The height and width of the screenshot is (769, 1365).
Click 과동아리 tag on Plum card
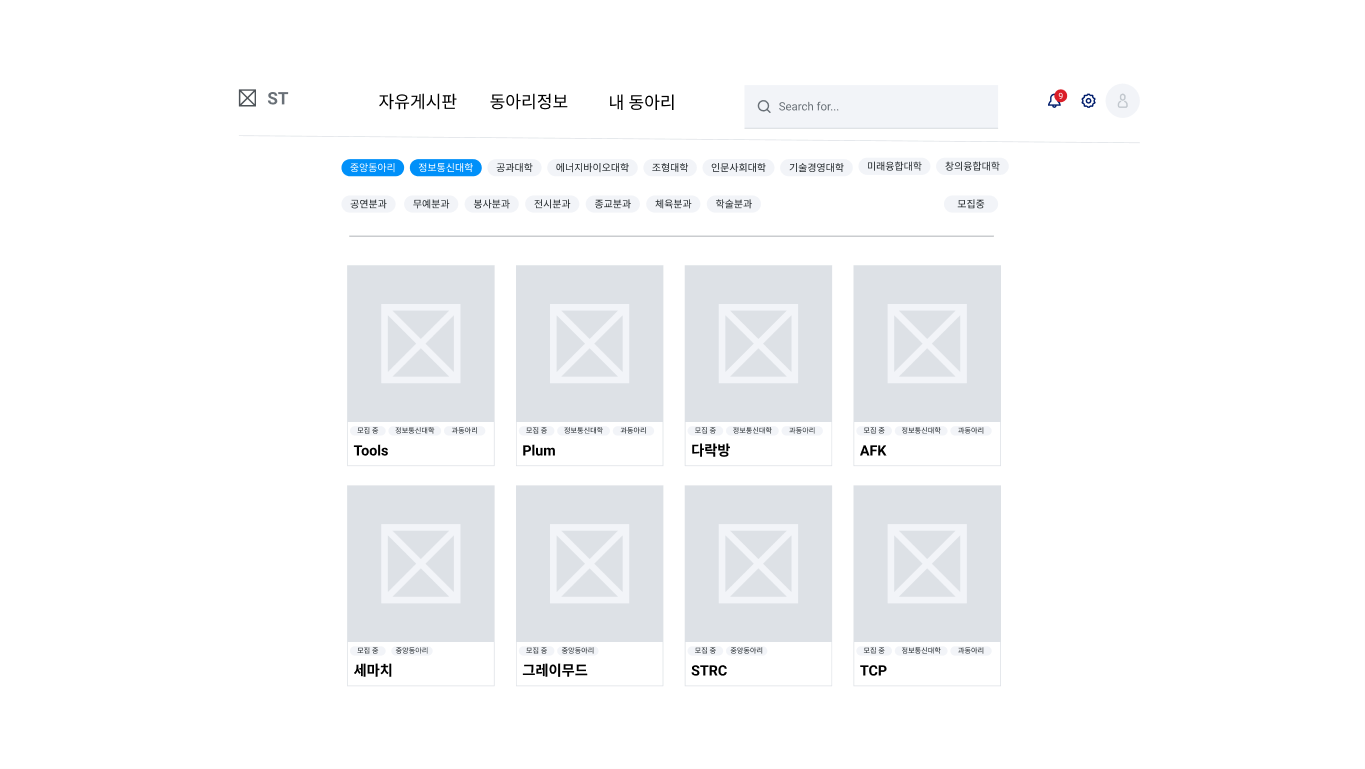[x=633, y=431]
